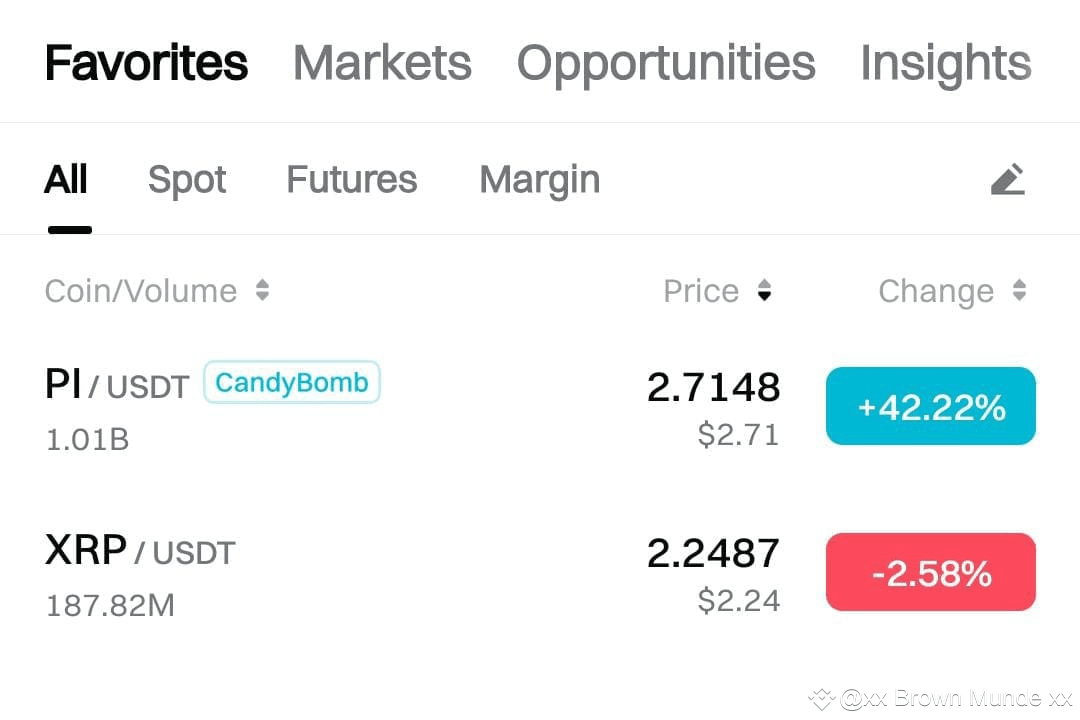This screenshot has width=1080, height=720.
Task: Filter by Margin
Action: 539,180
